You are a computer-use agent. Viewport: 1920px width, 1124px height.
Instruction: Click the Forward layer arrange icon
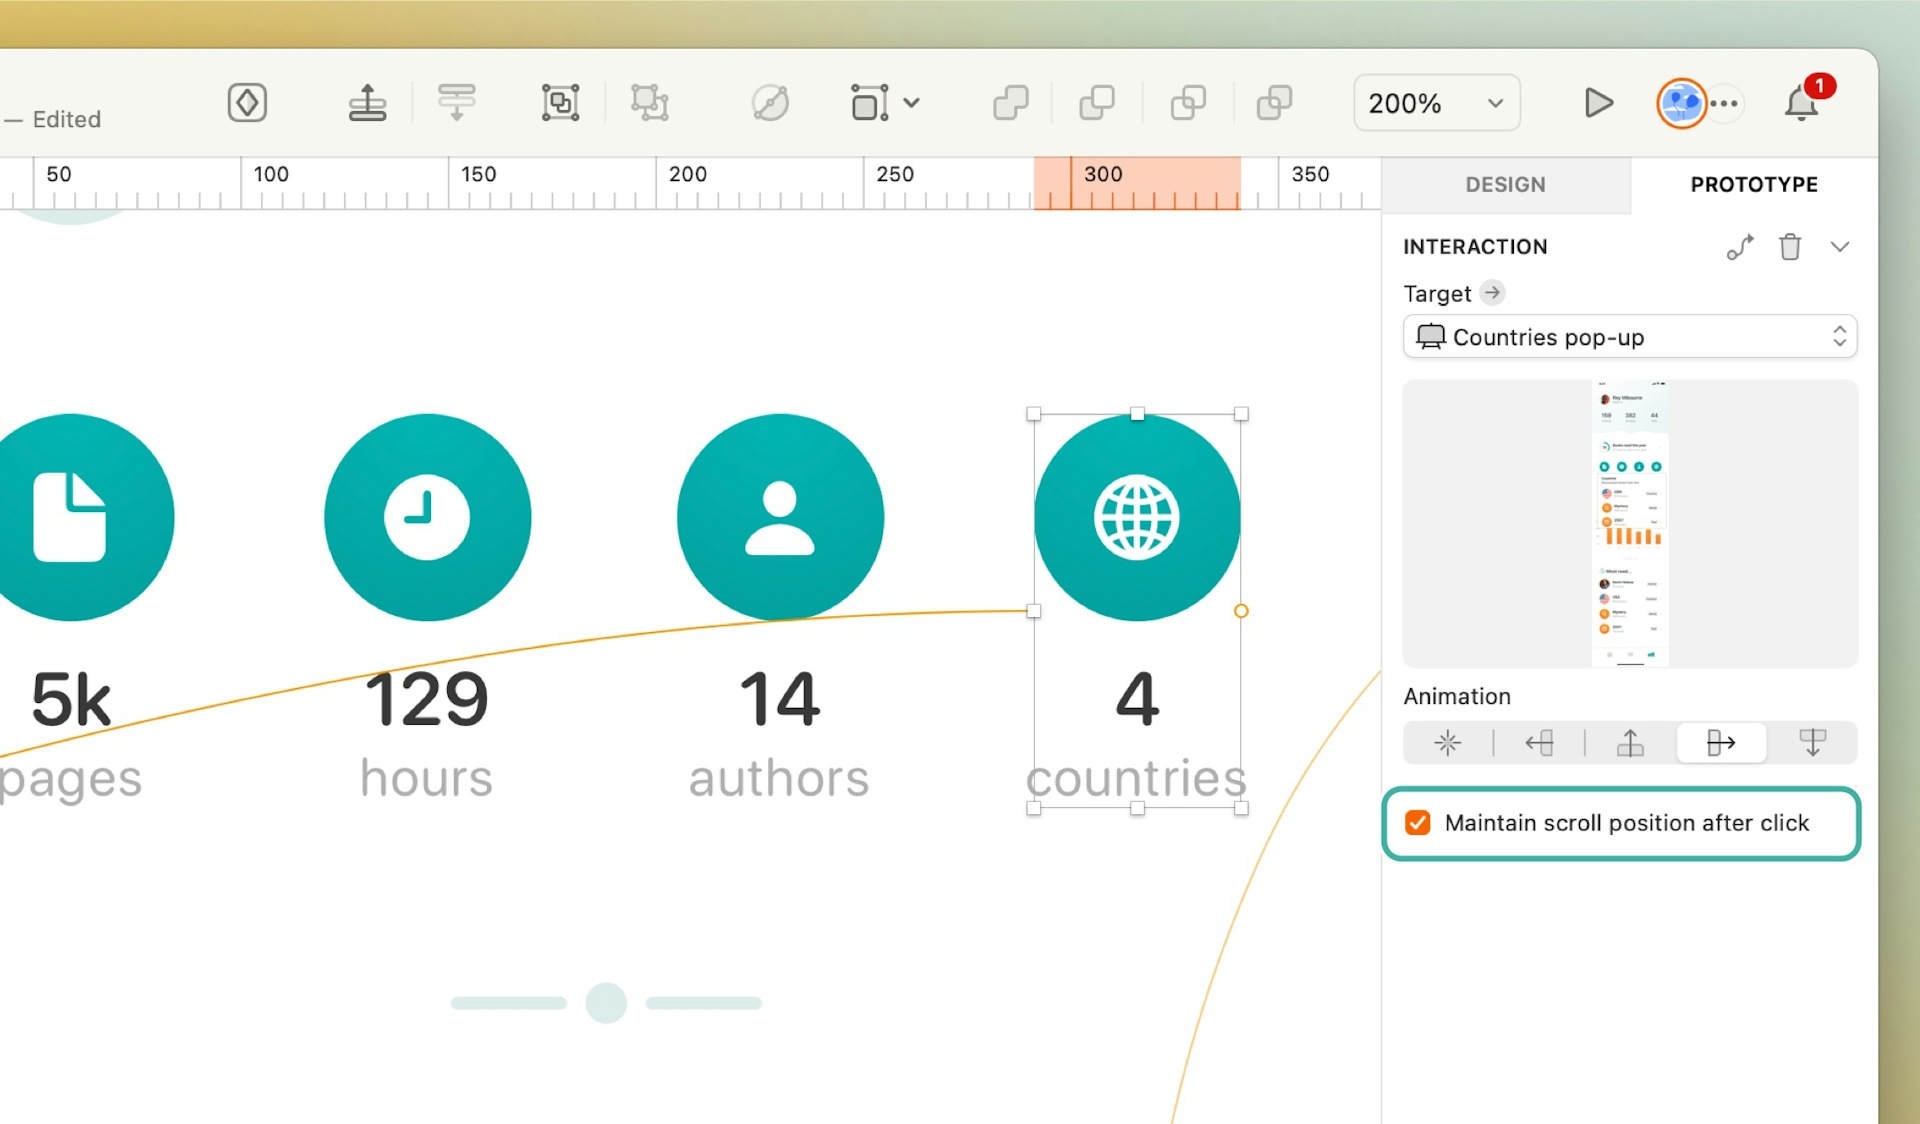367,103
